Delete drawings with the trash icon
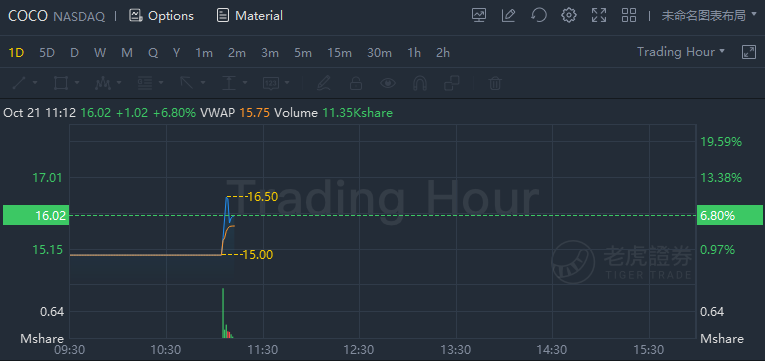The width and height of the screenshot is (765, 361). coord(495,83)
